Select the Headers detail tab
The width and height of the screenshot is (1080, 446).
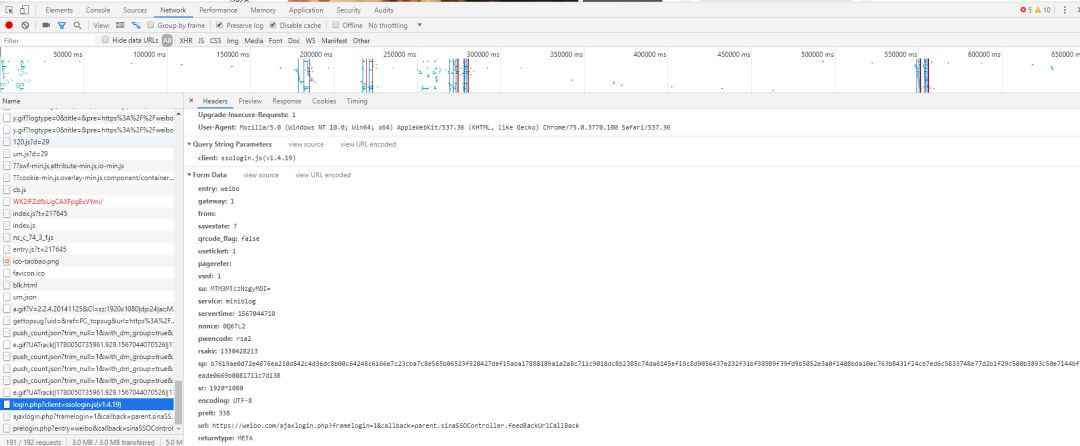[215, 101]
